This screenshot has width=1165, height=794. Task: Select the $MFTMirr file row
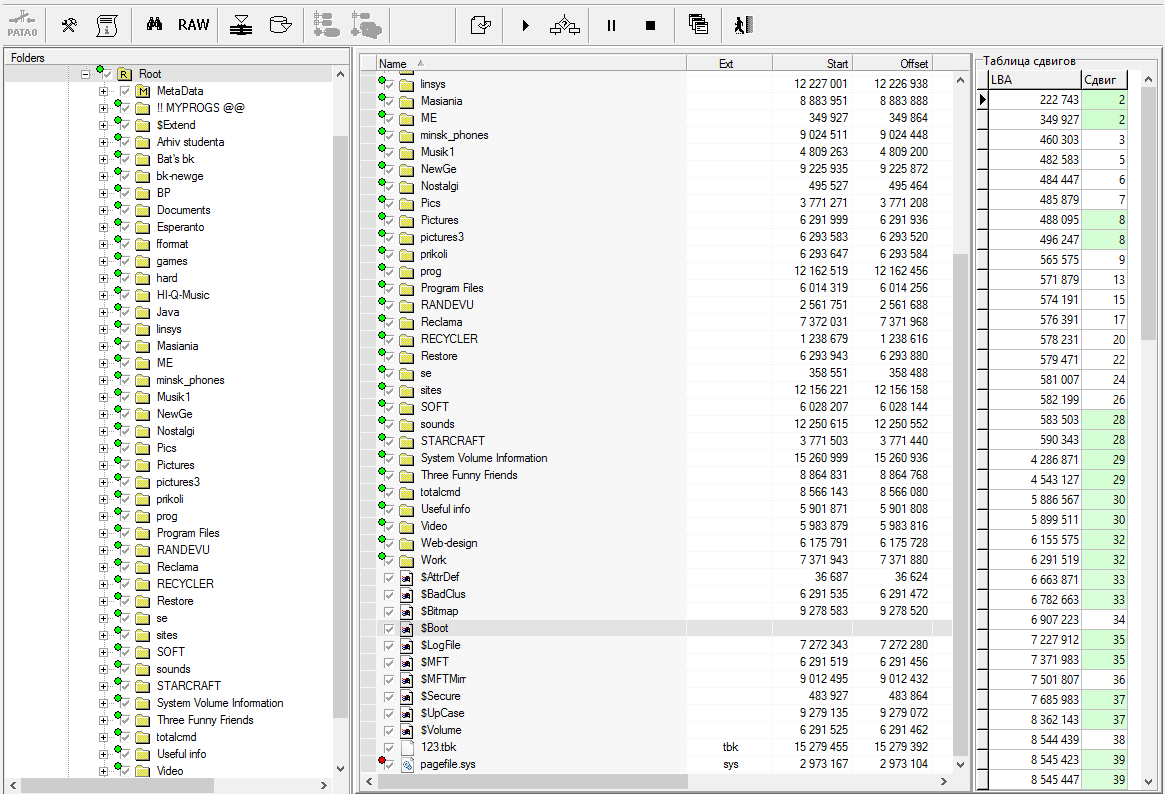point(655,679)
